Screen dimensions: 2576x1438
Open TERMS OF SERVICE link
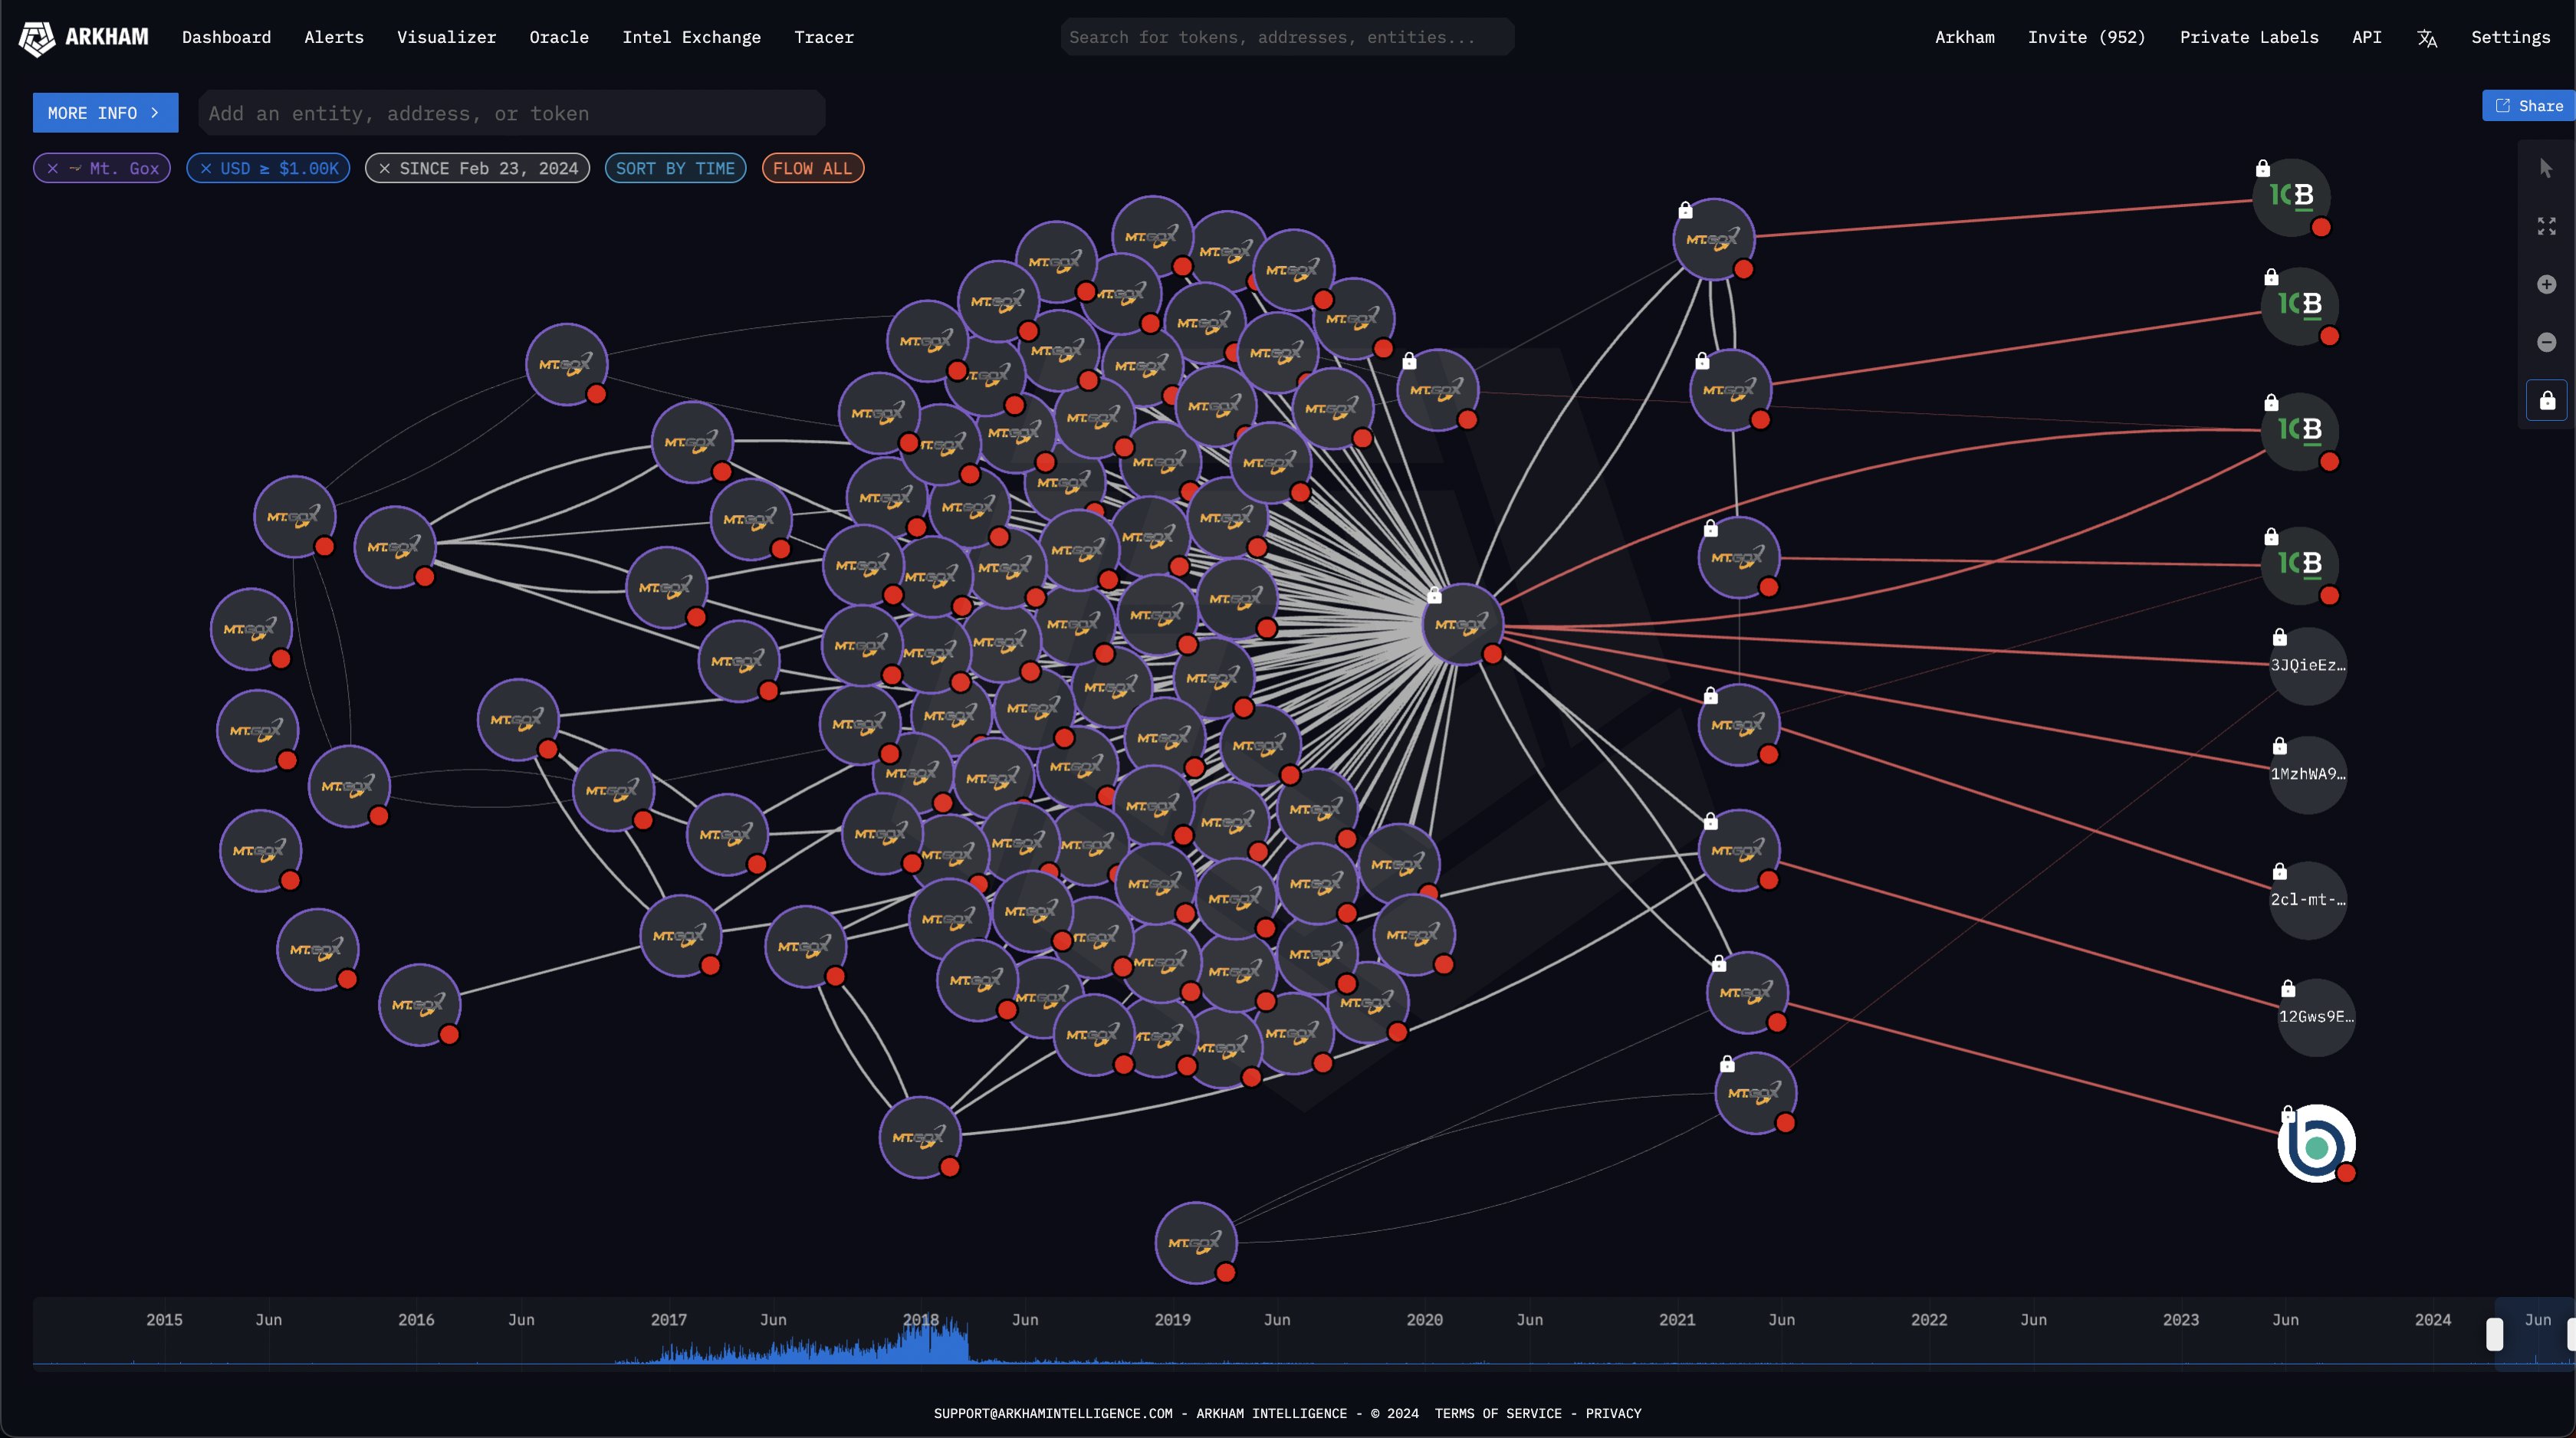[1498, 1414]
